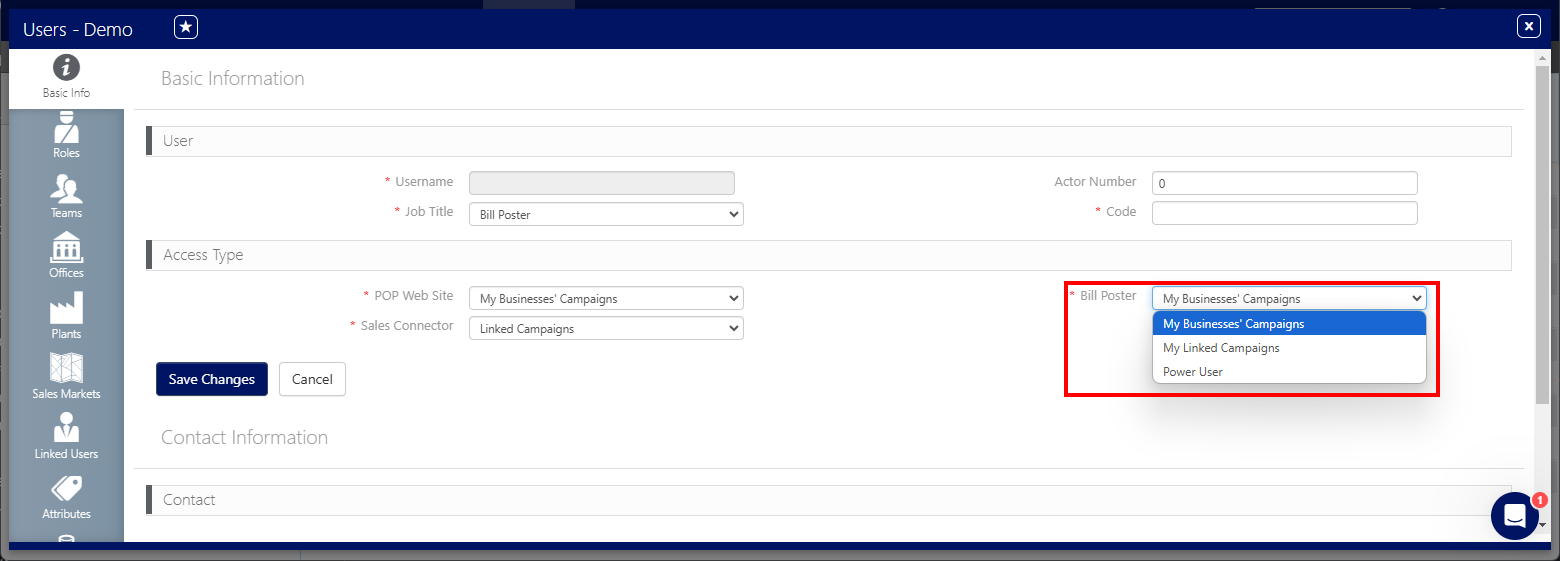Click the Actor Number field

tap(1284, 183)
